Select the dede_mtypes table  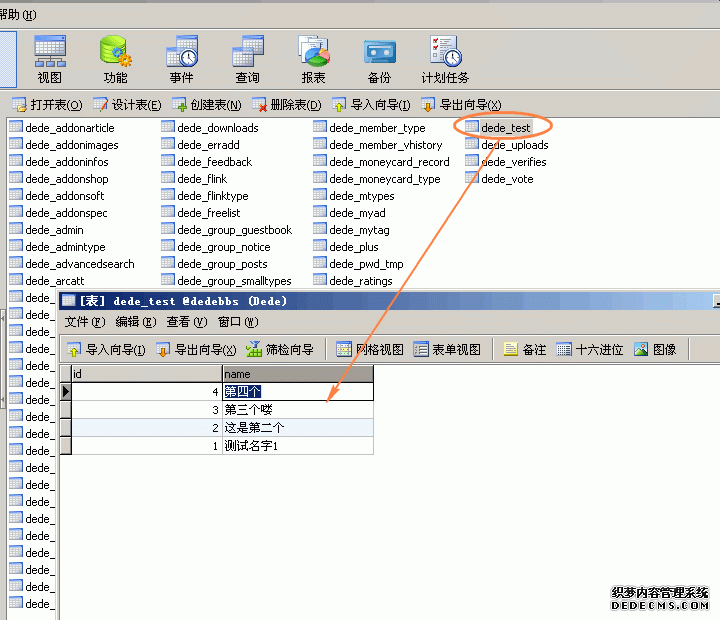354,196
